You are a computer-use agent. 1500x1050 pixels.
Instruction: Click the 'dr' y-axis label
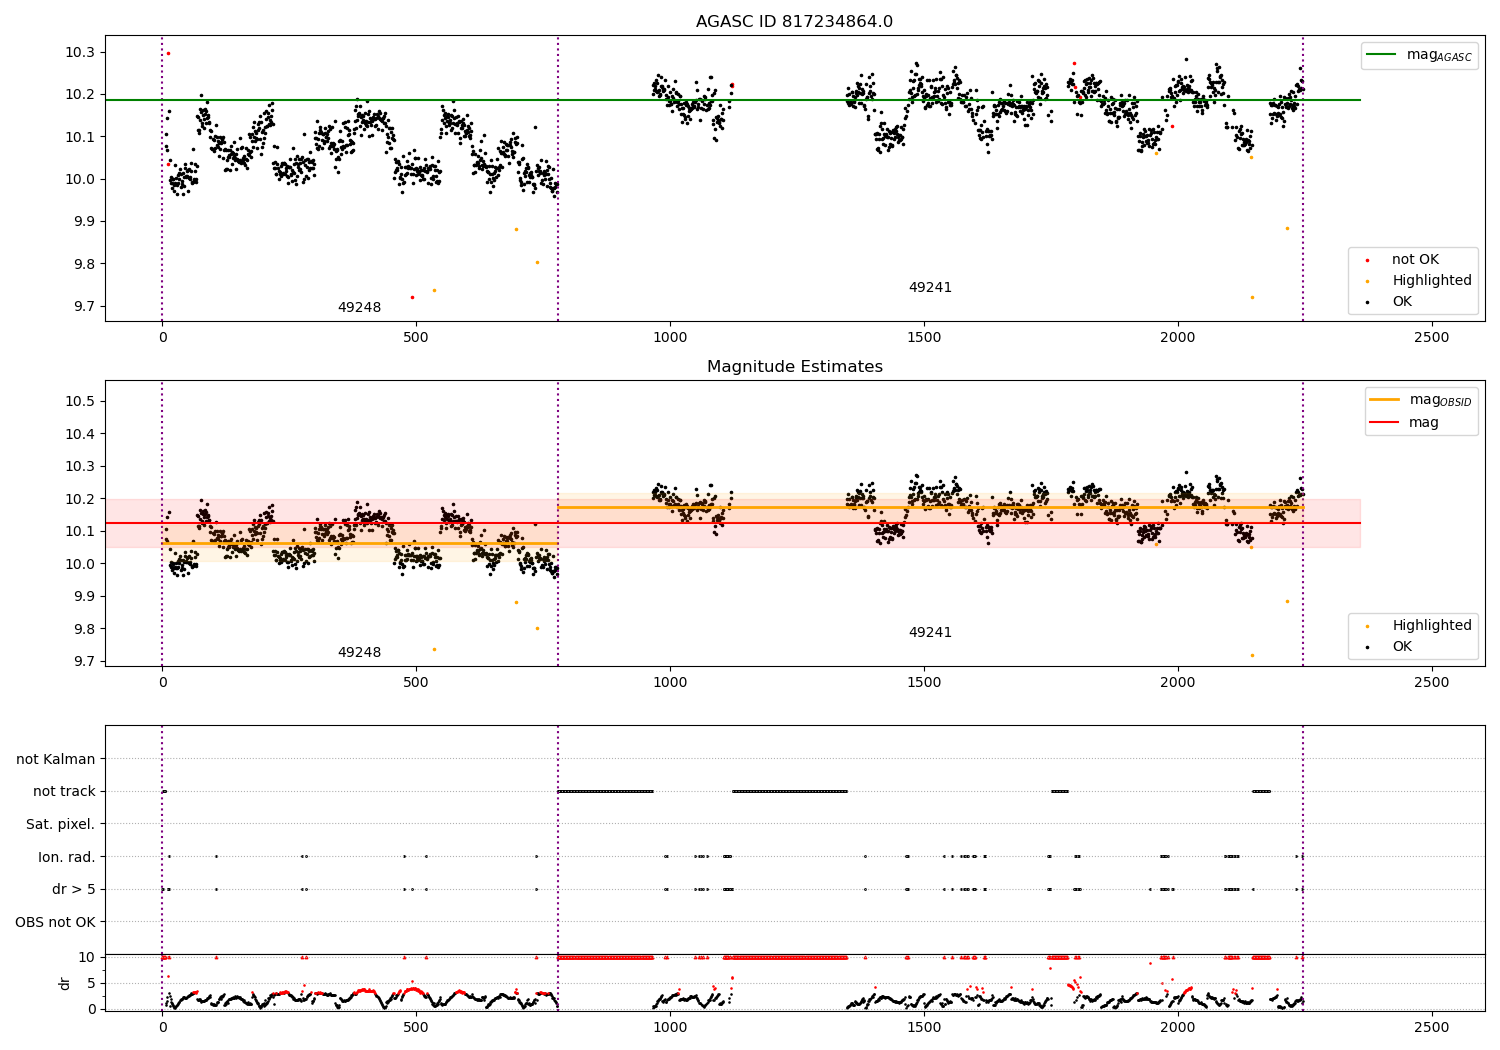pyautogui.click(x=65, y=983)
